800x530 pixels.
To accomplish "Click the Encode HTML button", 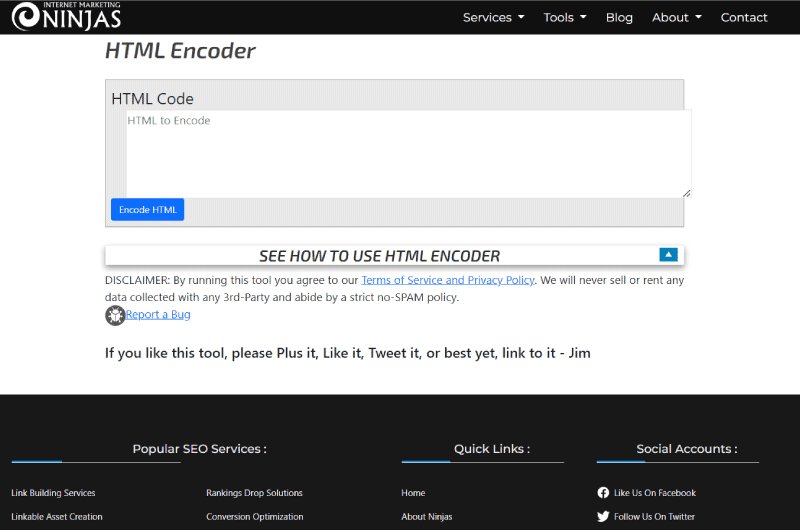I will click(x=147, y=210).
